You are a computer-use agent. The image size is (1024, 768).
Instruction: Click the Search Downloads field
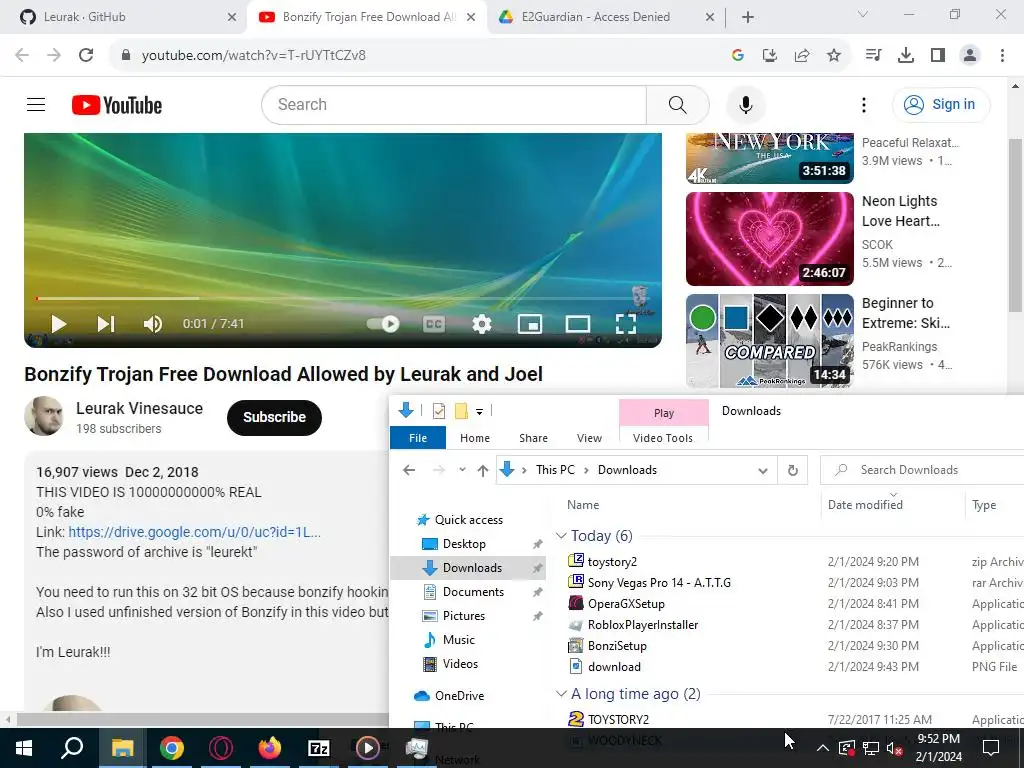(x=922, y=470)
